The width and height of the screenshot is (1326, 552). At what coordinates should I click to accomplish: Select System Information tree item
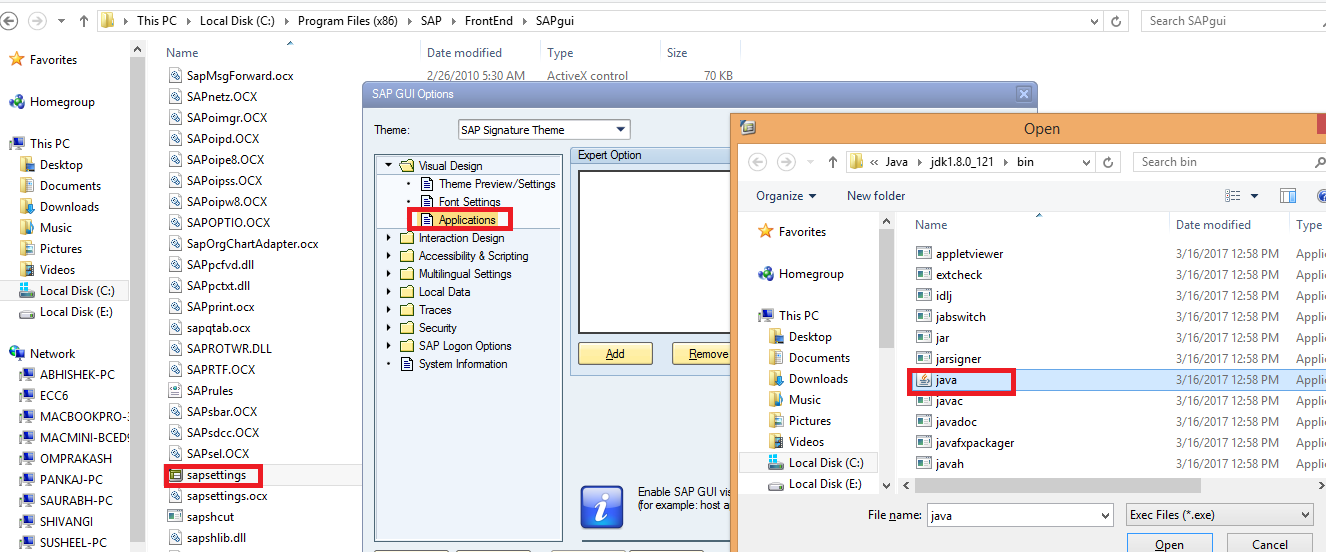point(463,364)
